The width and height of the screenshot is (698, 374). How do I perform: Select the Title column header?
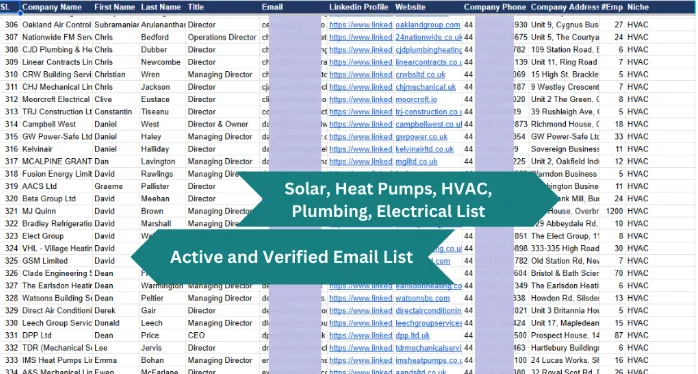[196, 7]
